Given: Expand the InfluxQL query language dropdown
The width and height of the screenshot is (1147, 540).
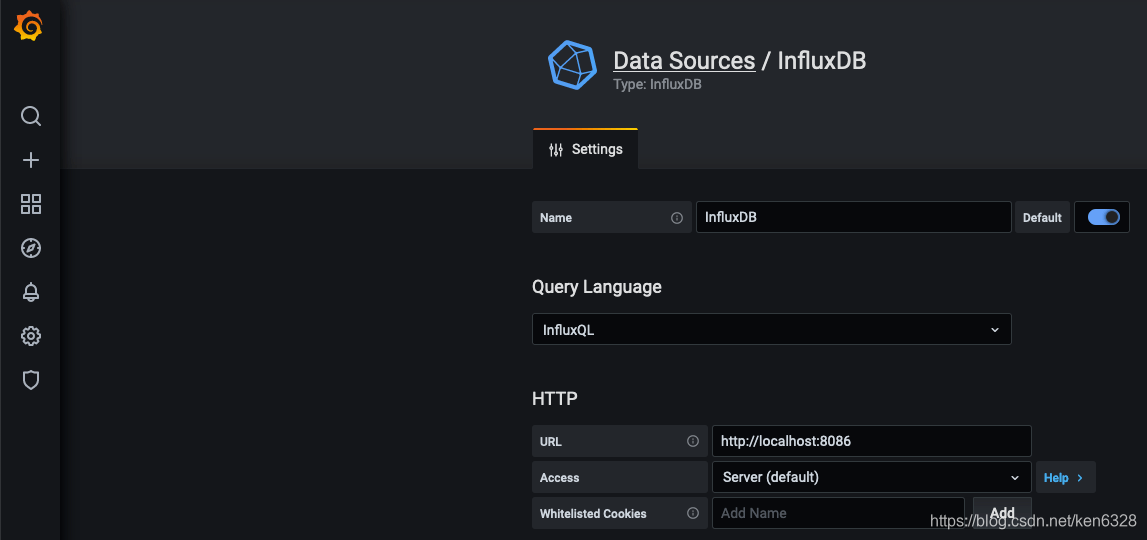Looking at the screenshot, I should [771, 329].
